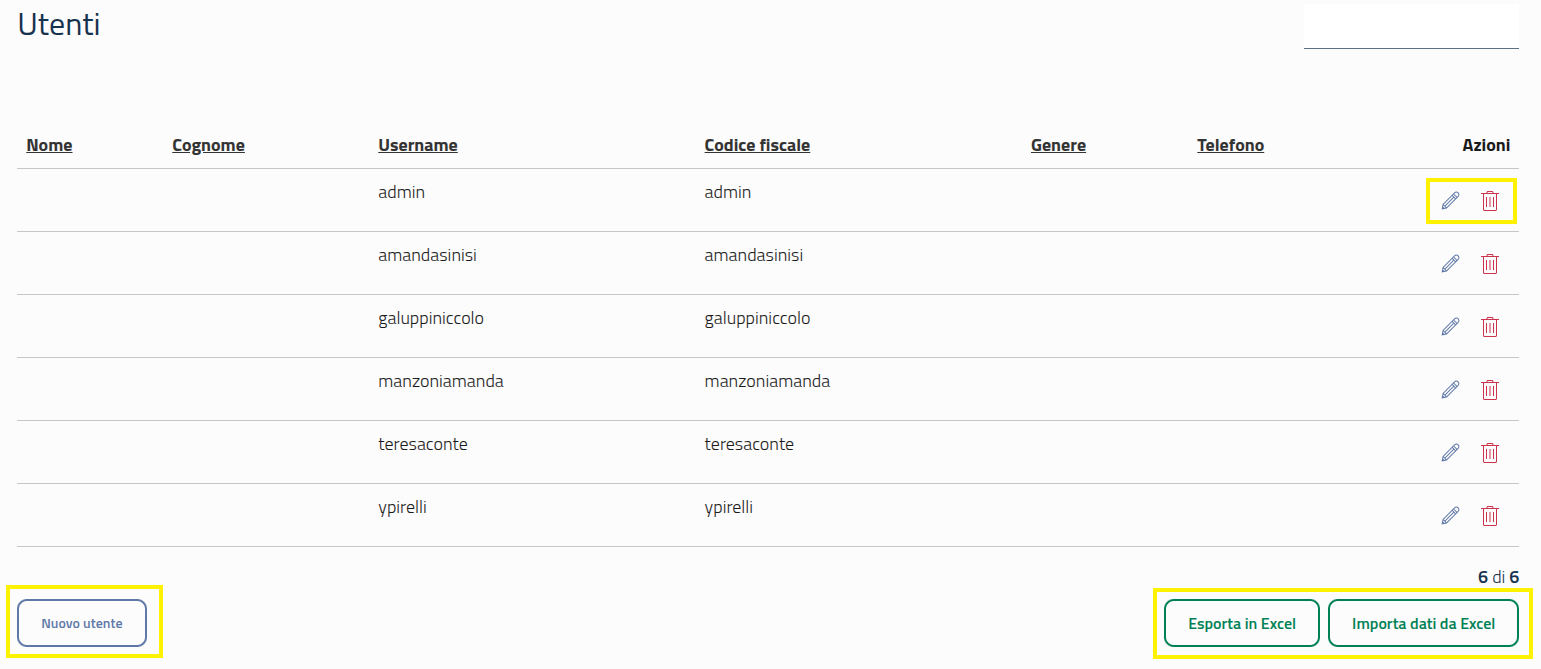Edit the manzoniamanda user entry
The height and width of the screenshot is (669, 1541).
[x=1450, y=390]
